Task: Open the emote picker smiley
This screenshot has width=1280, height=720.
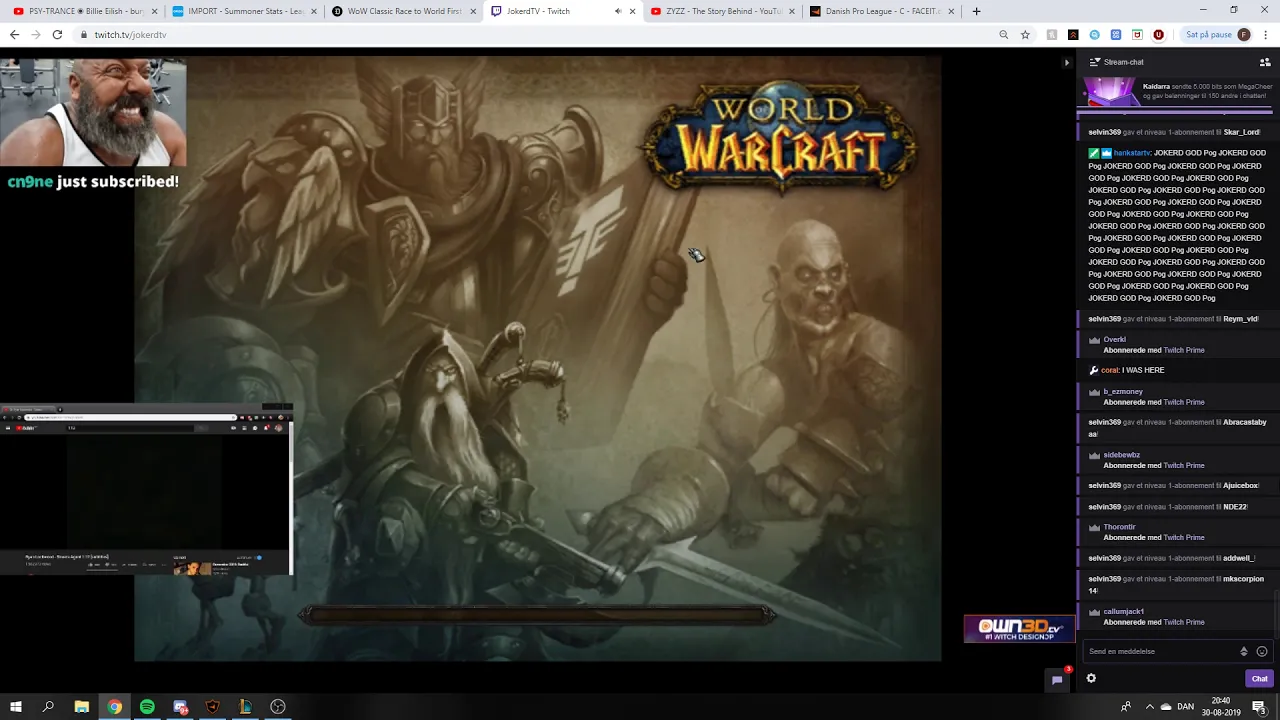Action: (x=1262, y=651)
